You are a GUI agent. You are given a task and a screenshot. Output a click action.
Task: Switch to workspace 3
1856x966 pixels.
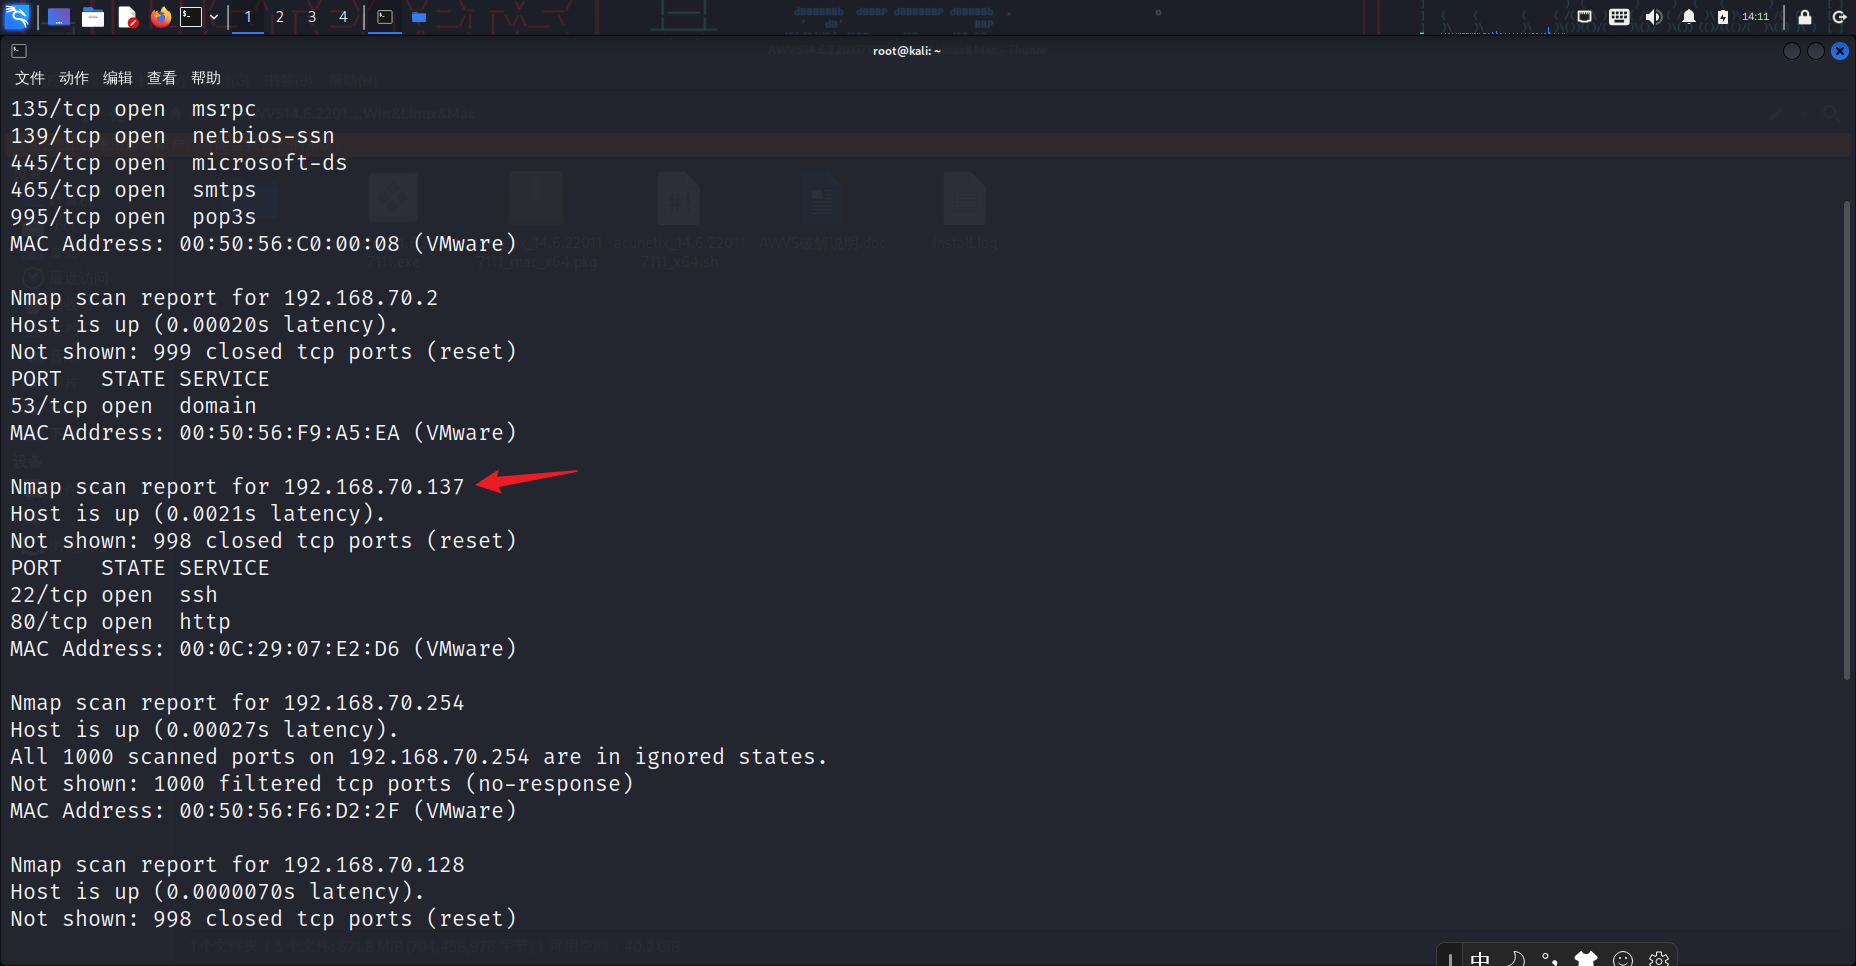tap(311, 17)
